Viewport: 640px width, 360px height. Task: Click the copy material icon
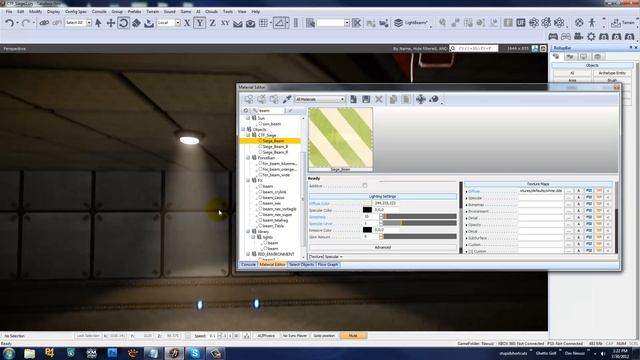393,99
